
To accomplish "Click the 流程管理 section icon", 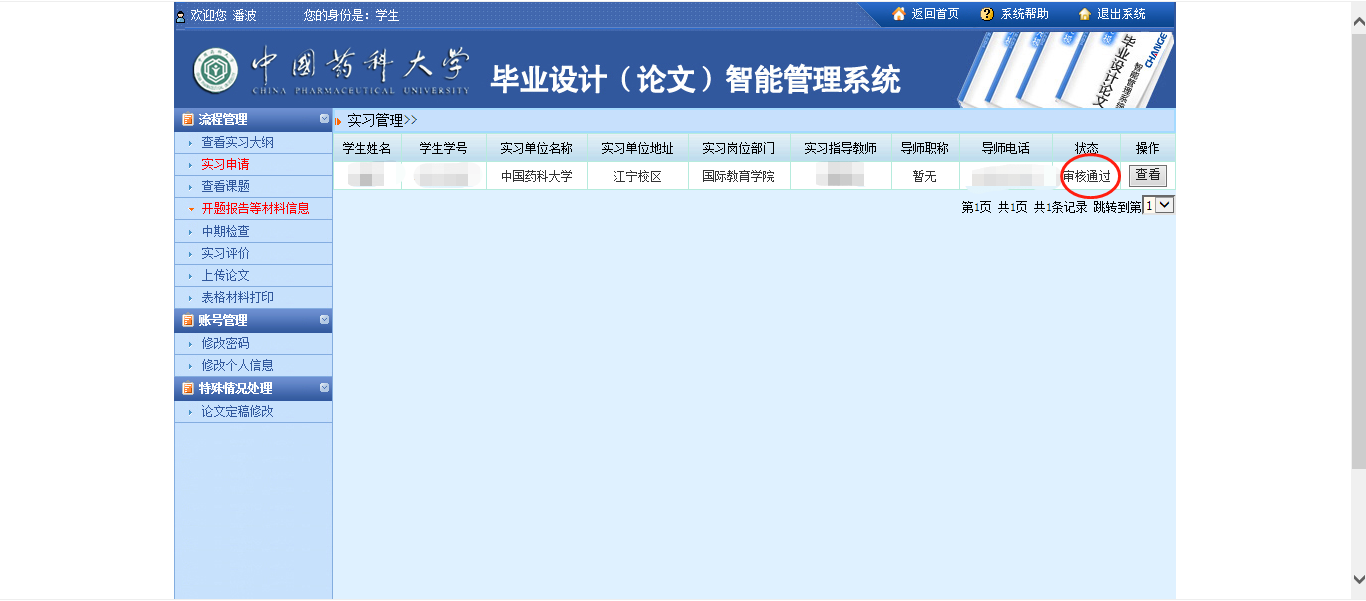I will pyautogui.click(x=187, y=120).
